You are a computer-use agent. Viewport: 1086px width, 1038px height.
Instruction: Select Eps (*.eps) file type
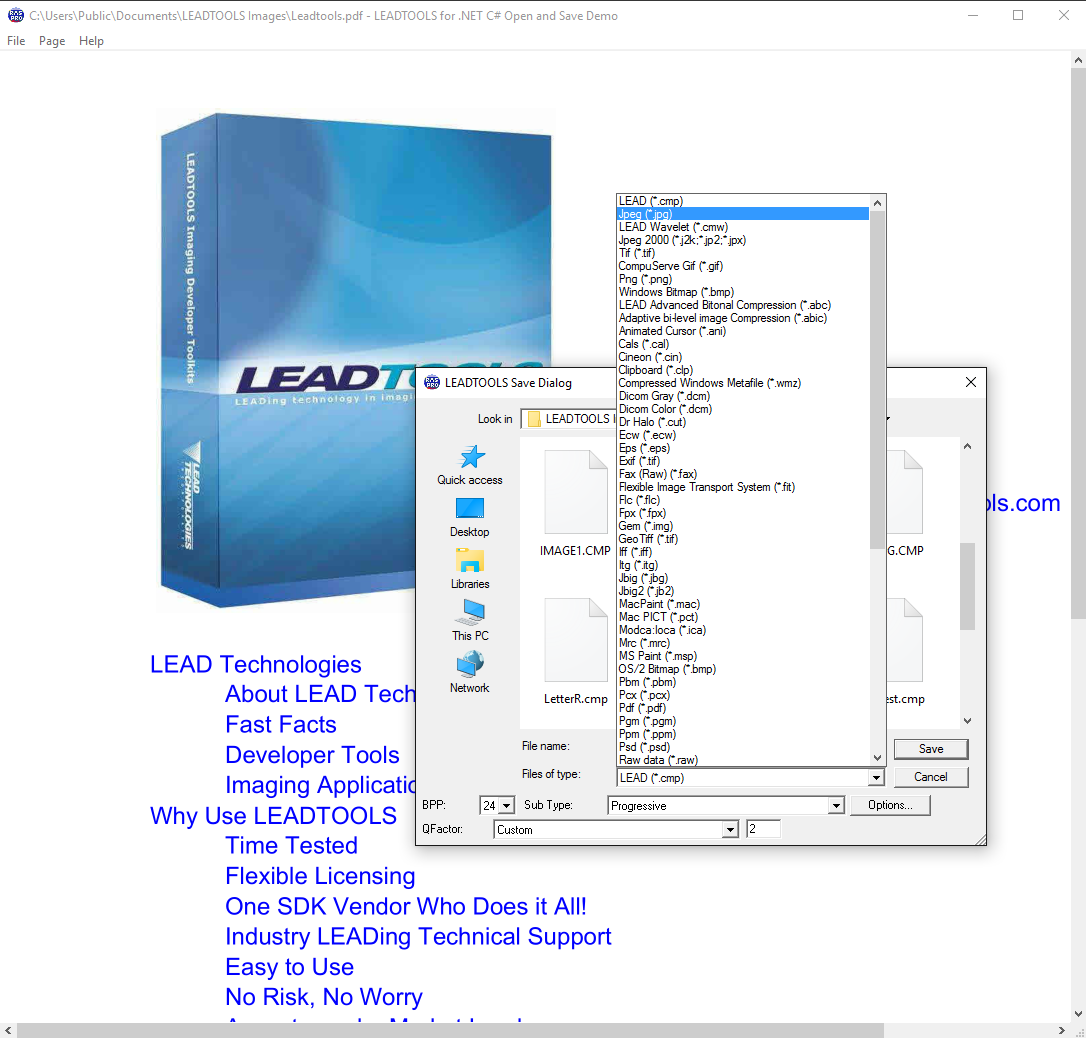click(x=742, y=448)
